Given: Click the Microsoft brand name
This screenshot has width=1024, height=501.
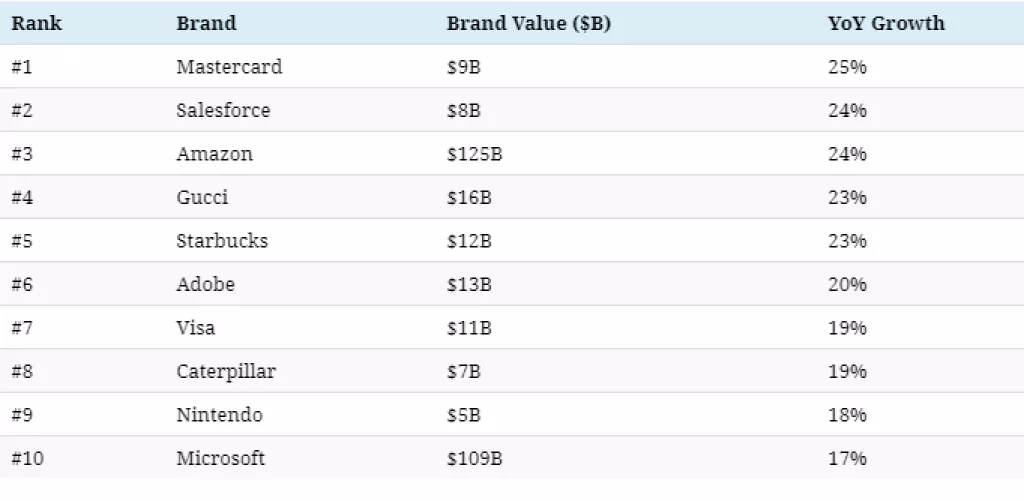Looking at the screenshot, I should 221,458.
